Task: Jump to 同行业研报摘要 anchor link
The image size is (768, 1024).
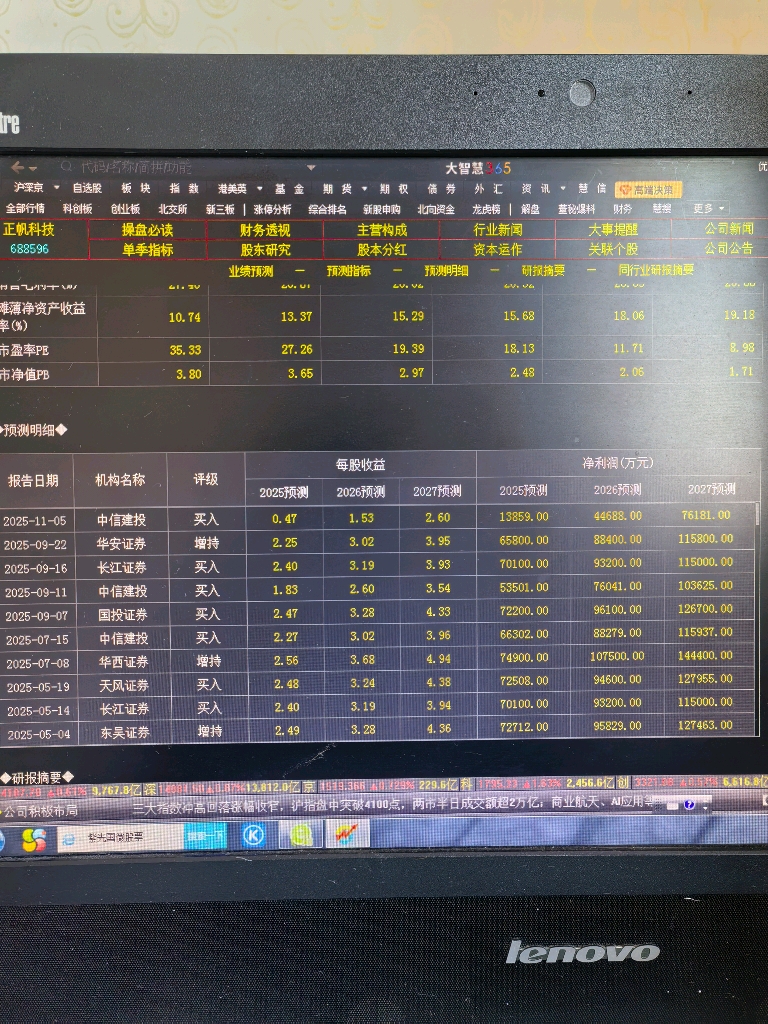Action: 656,270
